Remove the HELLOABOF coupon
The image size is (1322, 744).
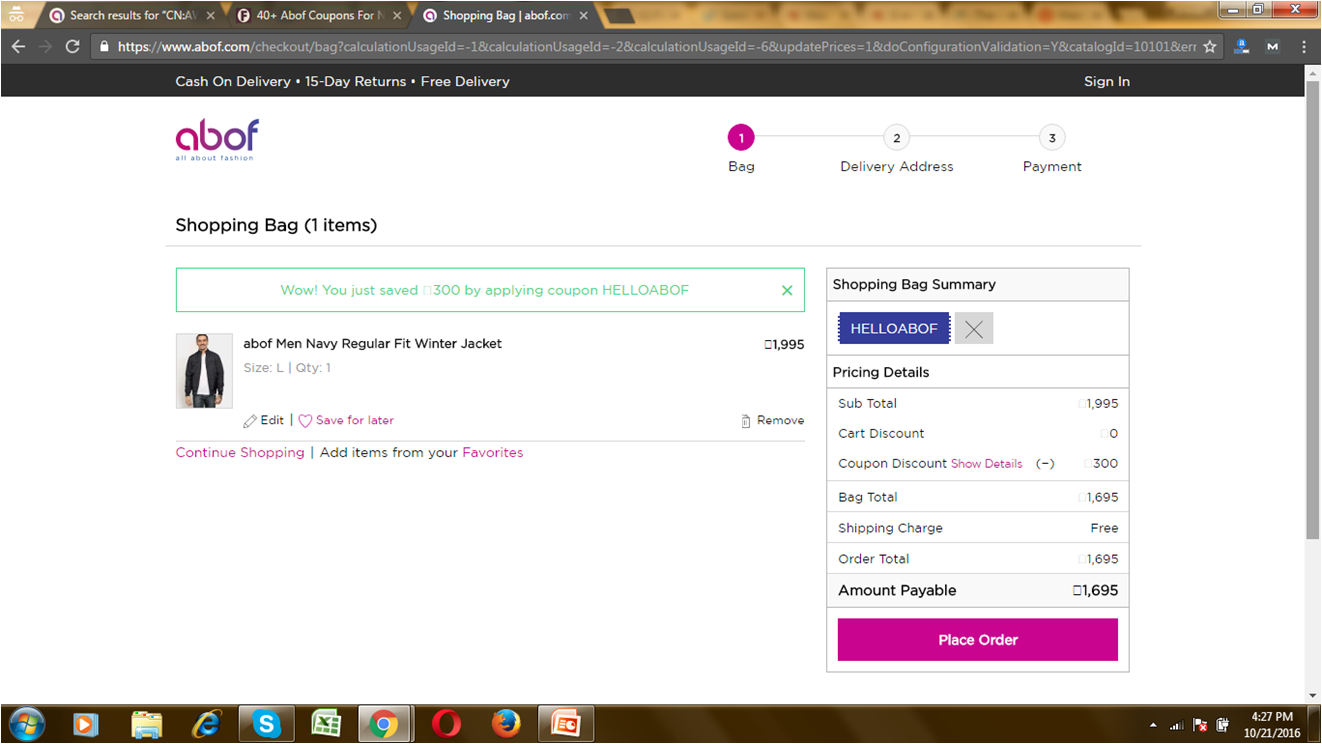coord(973,329)
